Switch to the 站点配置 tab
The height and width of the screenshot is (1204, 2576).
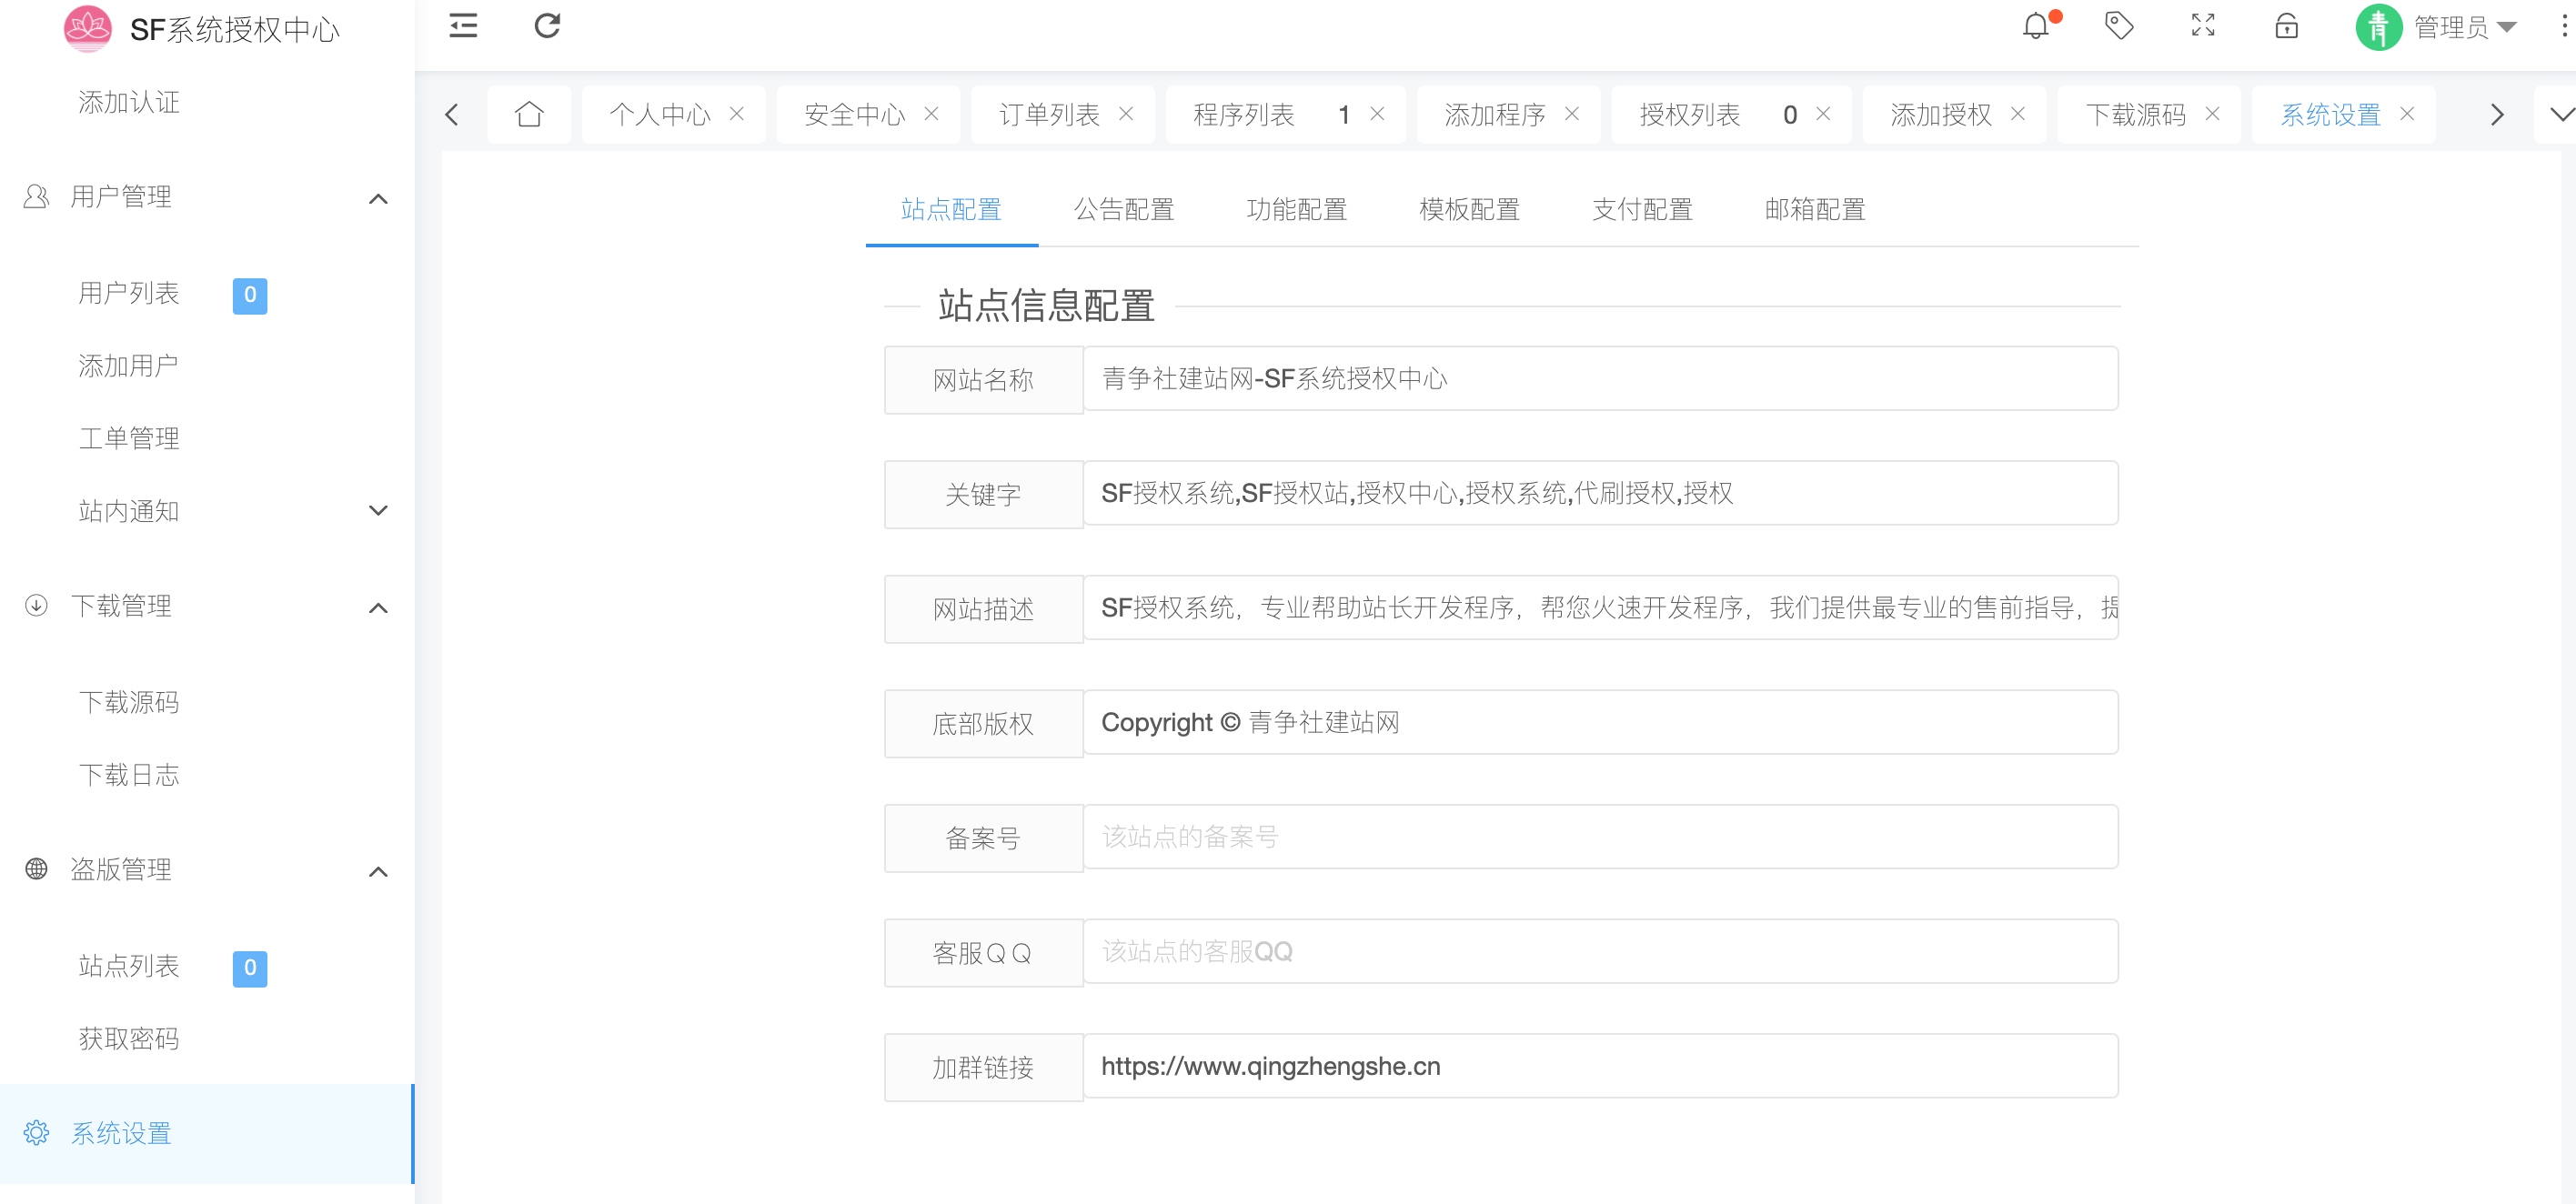[951, 209]
